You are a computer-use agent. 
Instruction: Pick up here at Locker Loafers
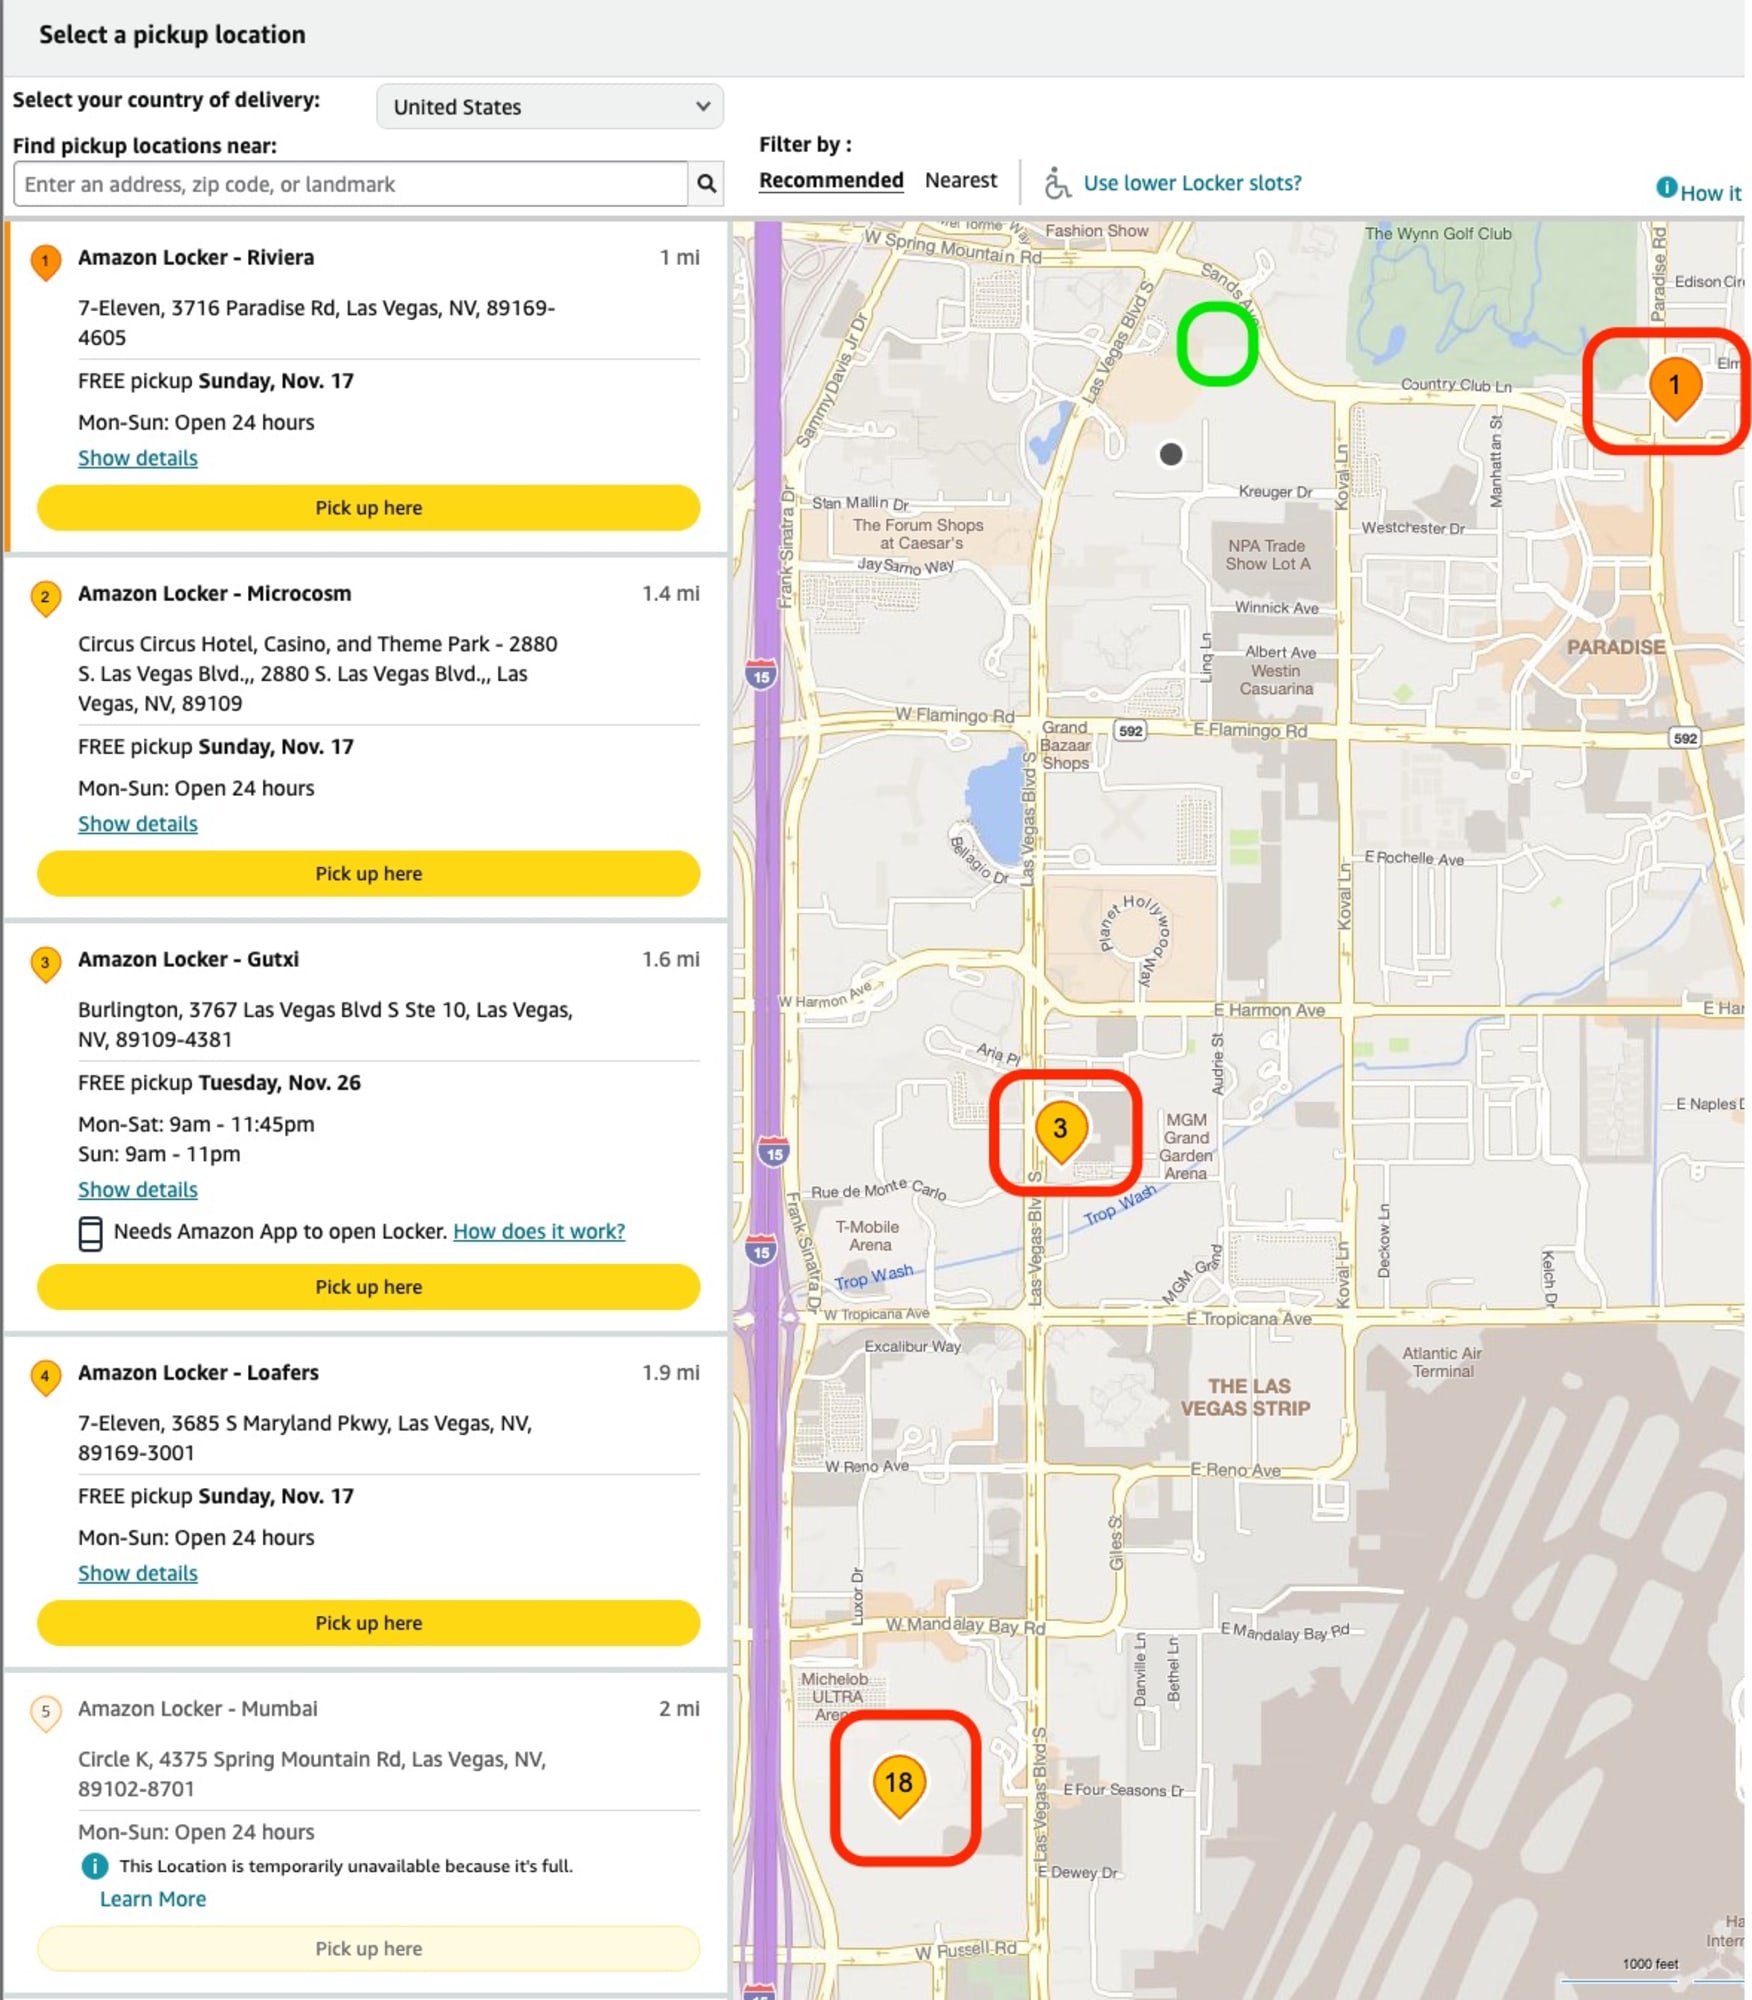click(x=368, y=1623)
